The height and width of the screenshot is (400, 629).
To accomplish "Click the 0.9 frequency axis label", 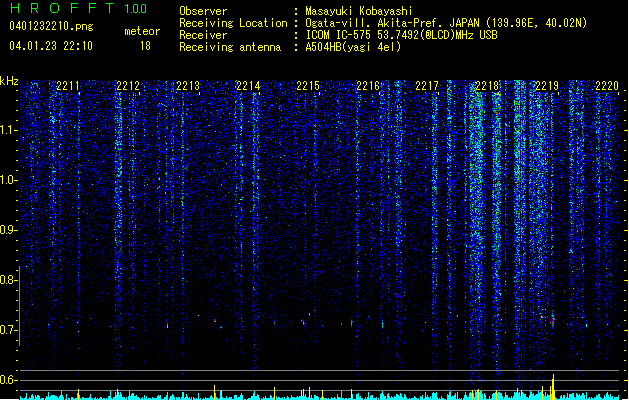I will tap(8, 230).
